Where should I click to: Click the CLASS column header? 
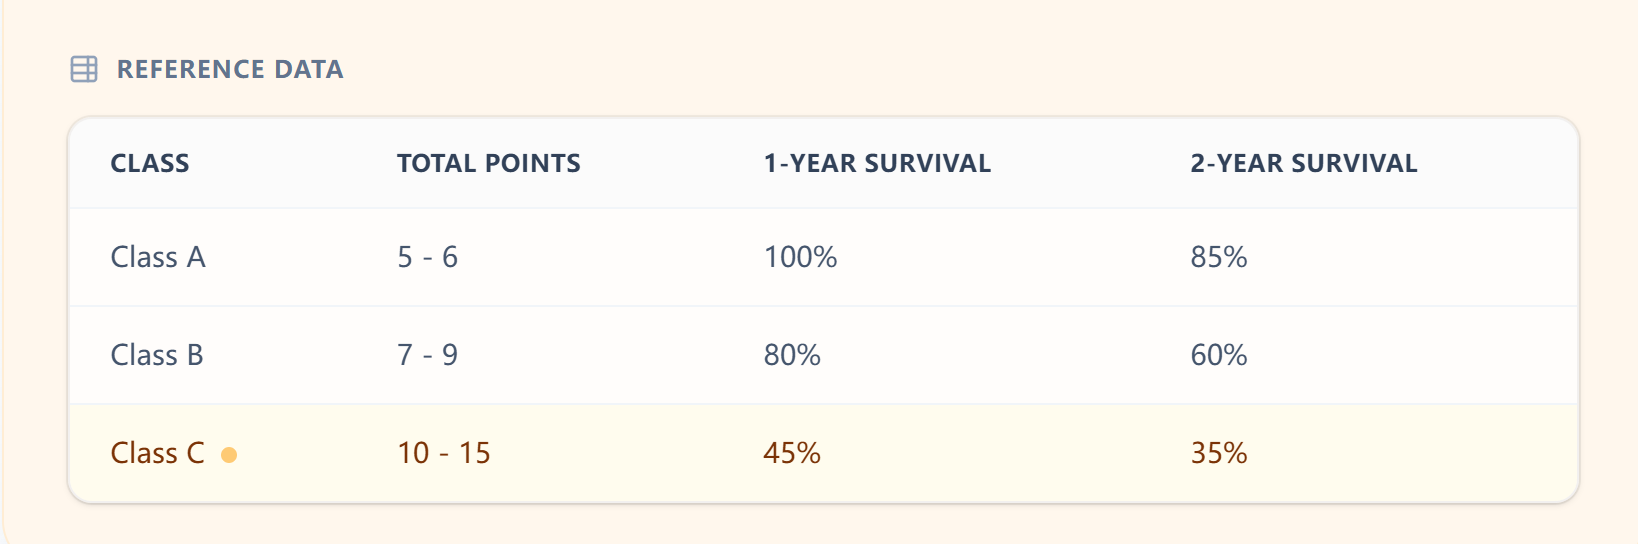(x=150, y=163)
